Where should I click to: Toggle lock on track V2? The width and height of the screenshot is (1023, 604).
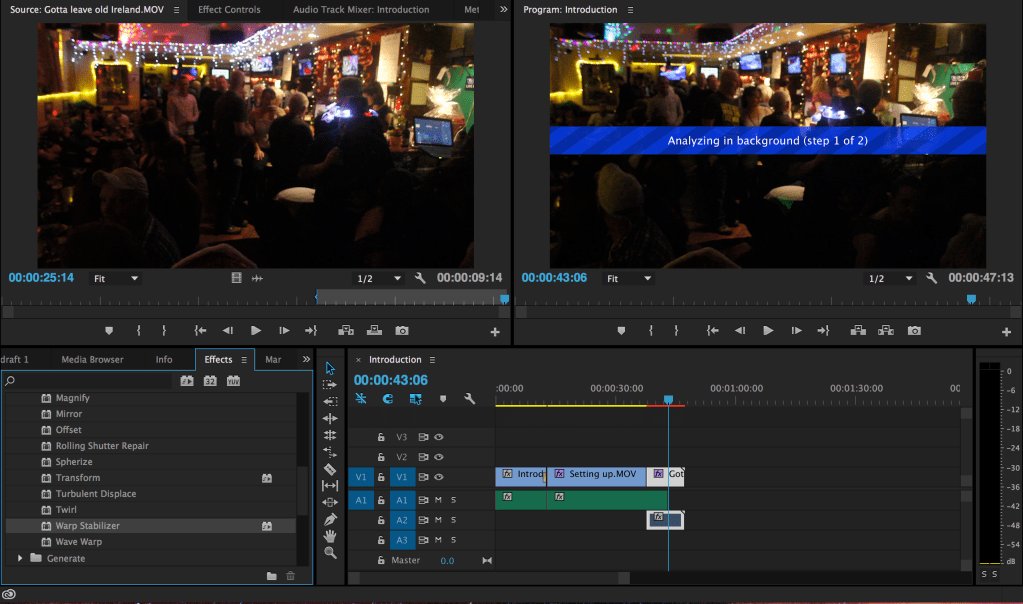381,457
